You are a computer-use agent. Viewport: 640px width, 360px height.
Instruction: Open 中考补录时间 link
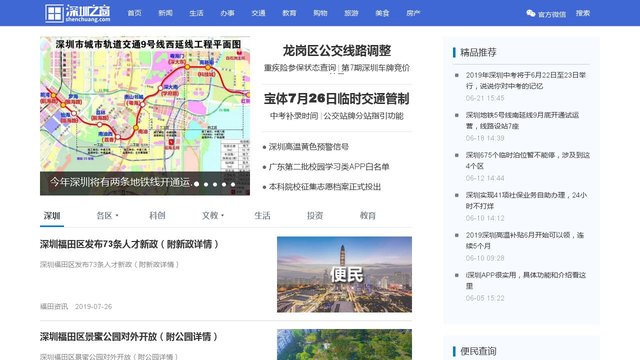click(294, 116)
